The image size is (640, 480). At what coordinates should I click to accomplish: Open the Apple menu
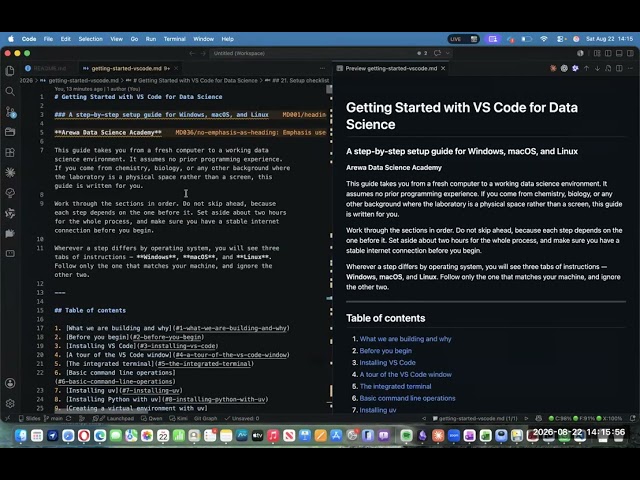pos(11,39)
